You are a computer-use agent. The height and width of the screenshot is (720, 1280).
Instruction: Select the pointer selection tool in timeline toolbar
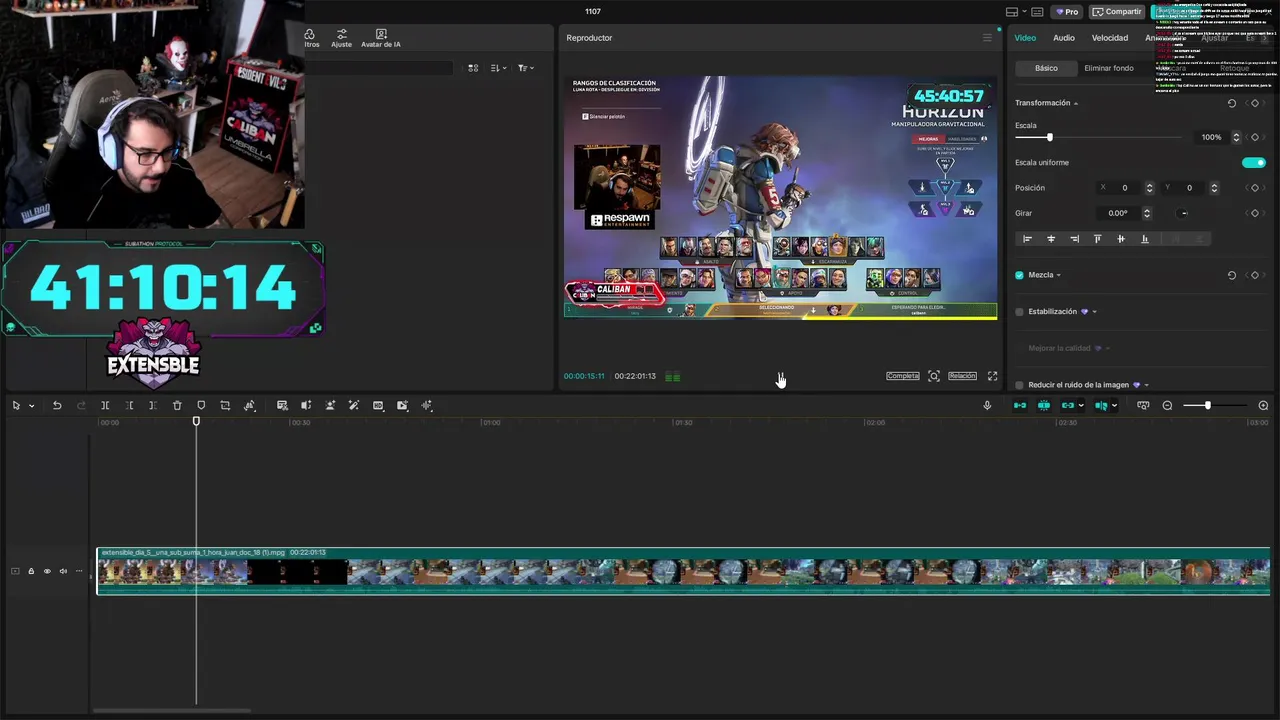pyautogui.click(x=16, y=405)
